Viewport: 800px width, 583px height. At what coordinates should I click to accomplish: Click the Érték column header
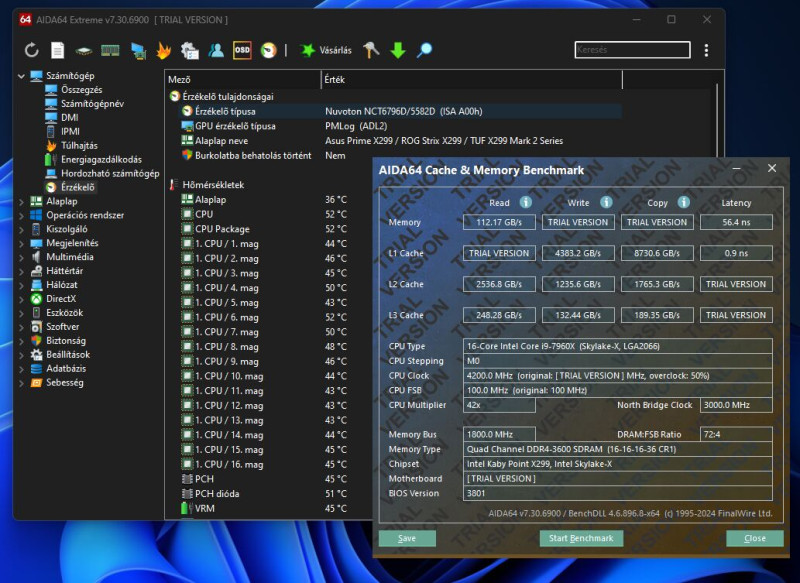472,80
